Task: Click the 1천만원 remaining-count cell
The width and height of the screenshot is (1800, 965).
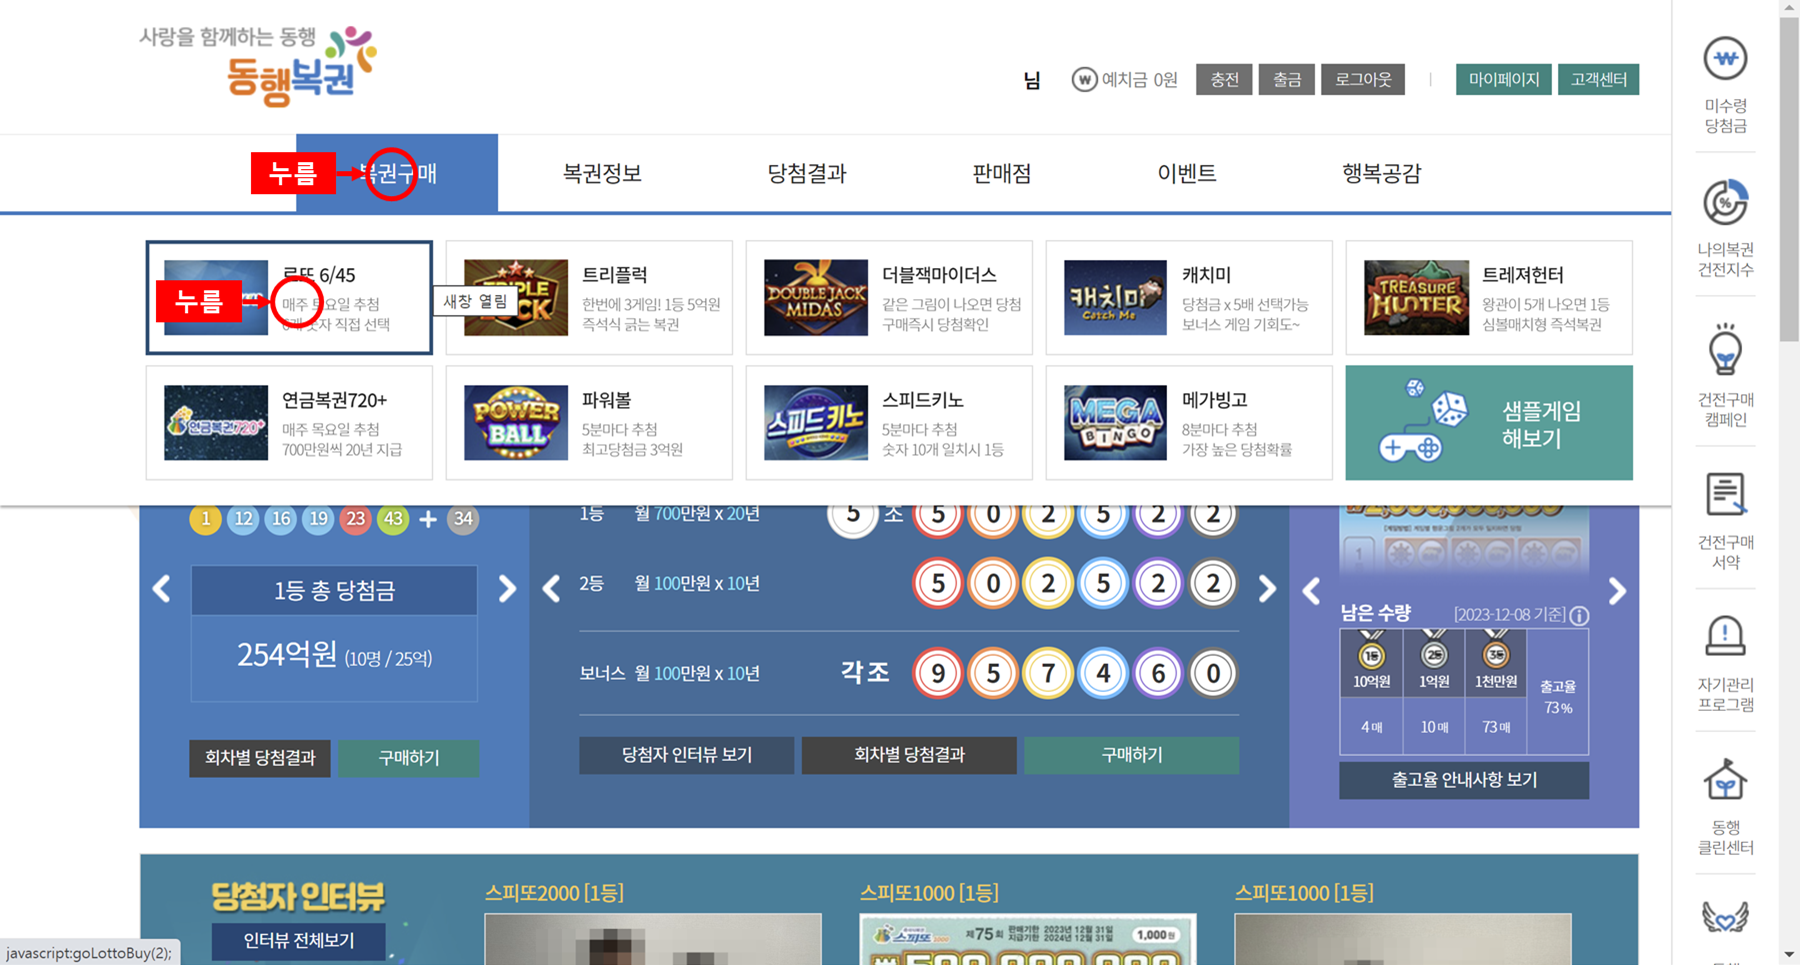Action: [1496, 726]
